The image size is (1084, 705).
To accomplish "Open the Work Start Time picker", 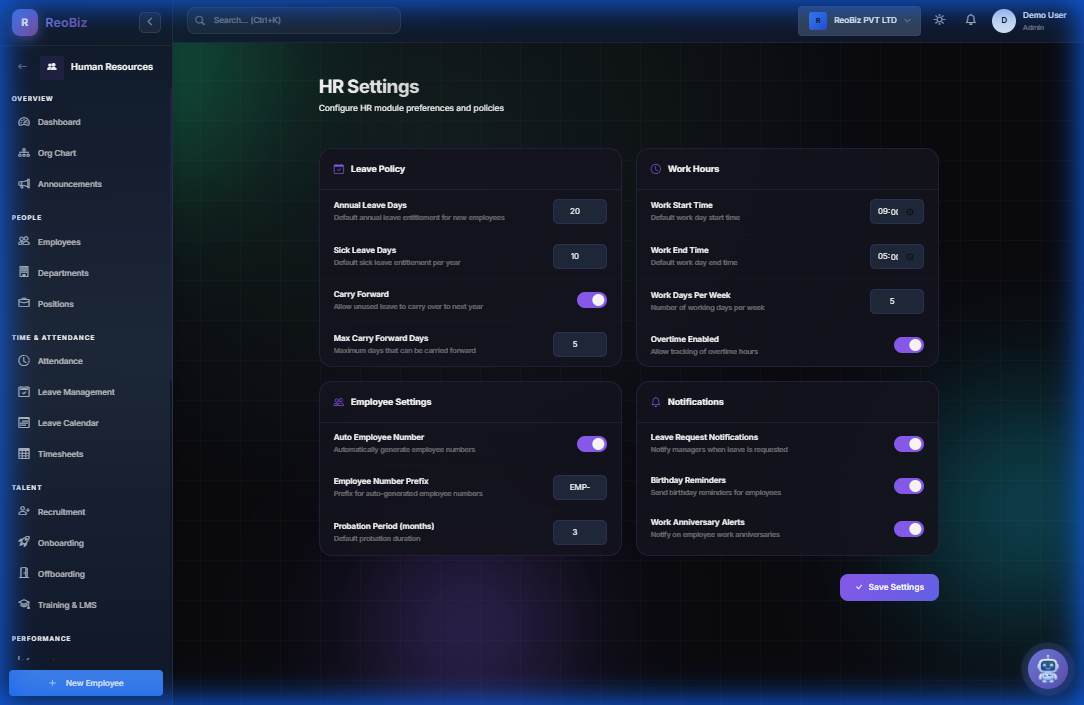I will click(896, 211).
